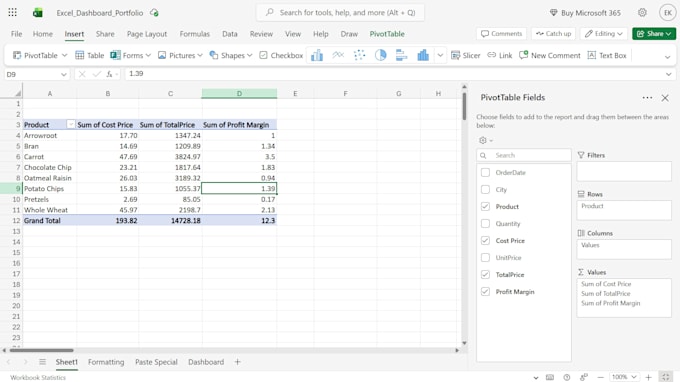Image resolution: width=680 pixels, height=382 pixels.
Task: Switch to the Data tab
Action: 229,34
